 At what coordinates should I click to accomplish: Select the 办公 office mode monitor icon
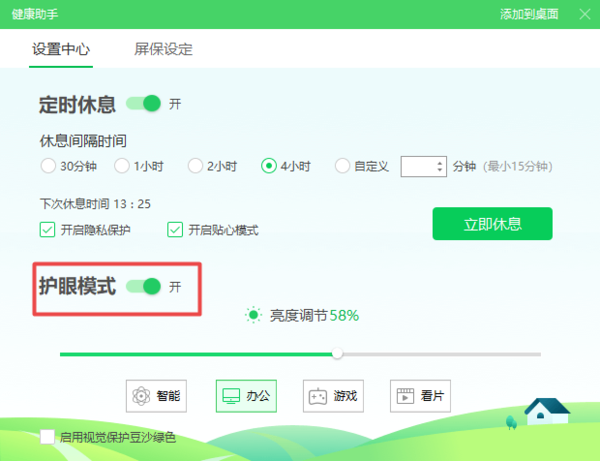click(230, 395)
